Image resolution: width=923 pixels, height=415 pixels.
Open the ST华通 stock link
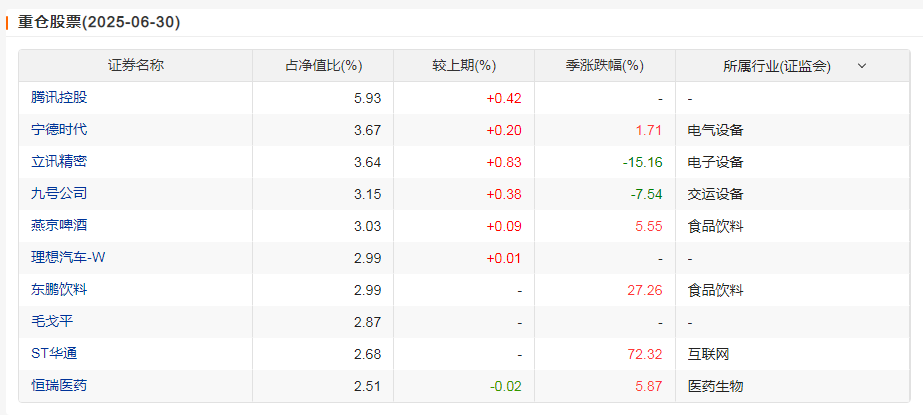pos(54,354)
